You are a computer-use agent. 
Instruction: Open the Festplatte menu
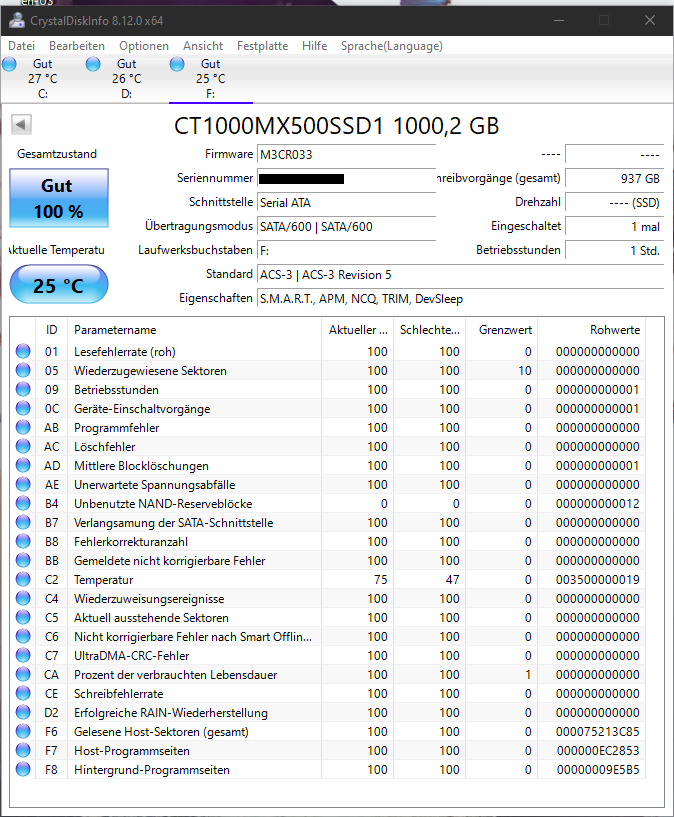coord(263,46)
